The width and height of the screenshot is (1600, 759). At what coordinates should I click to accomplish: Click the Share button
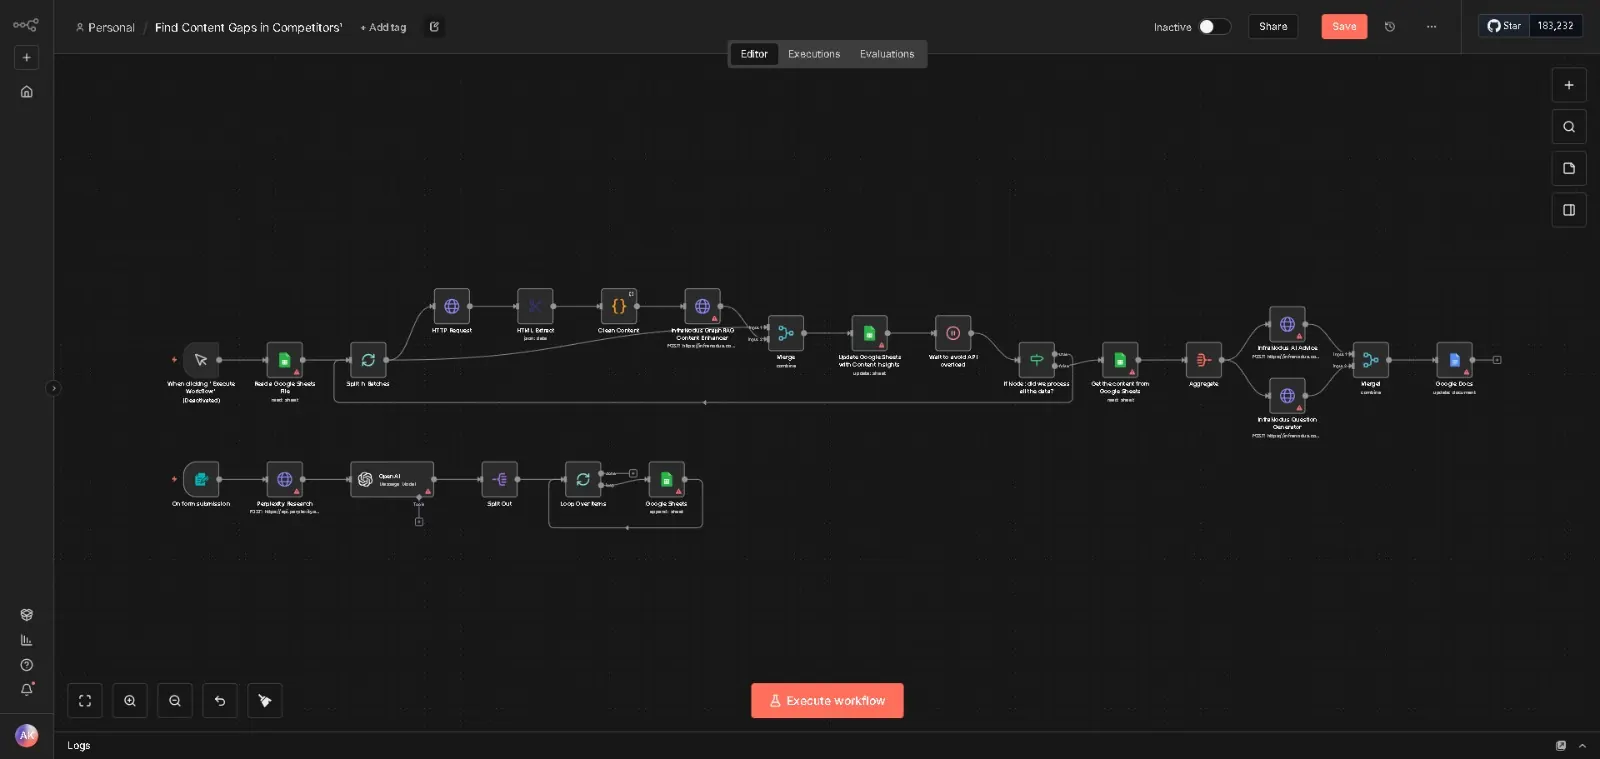1273,27
